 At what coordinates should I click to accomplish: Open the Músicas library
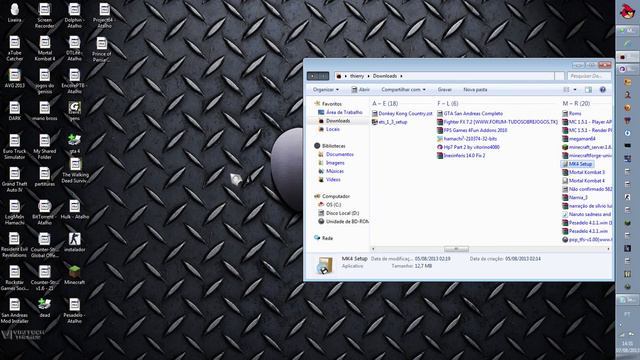(335, 171)
